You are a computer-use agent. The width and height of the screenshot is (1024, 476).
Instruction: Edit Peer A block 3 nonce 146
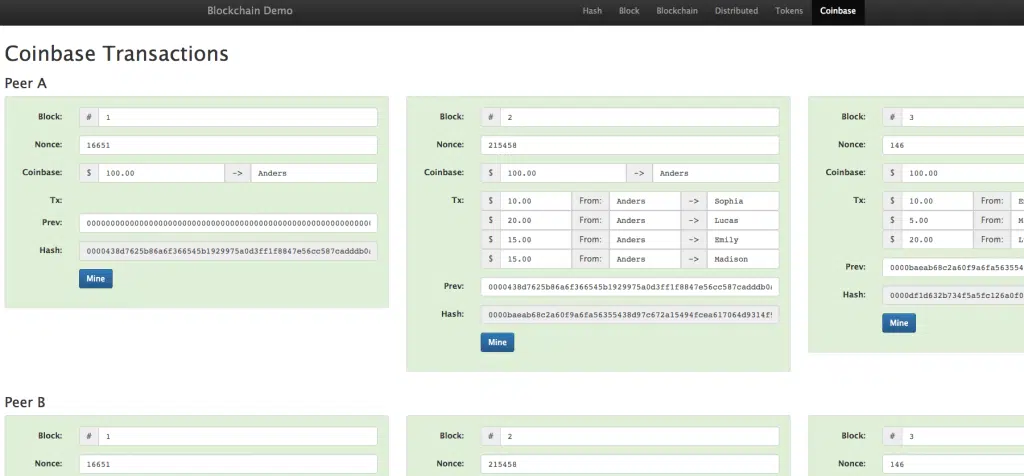tap(953, 145)
